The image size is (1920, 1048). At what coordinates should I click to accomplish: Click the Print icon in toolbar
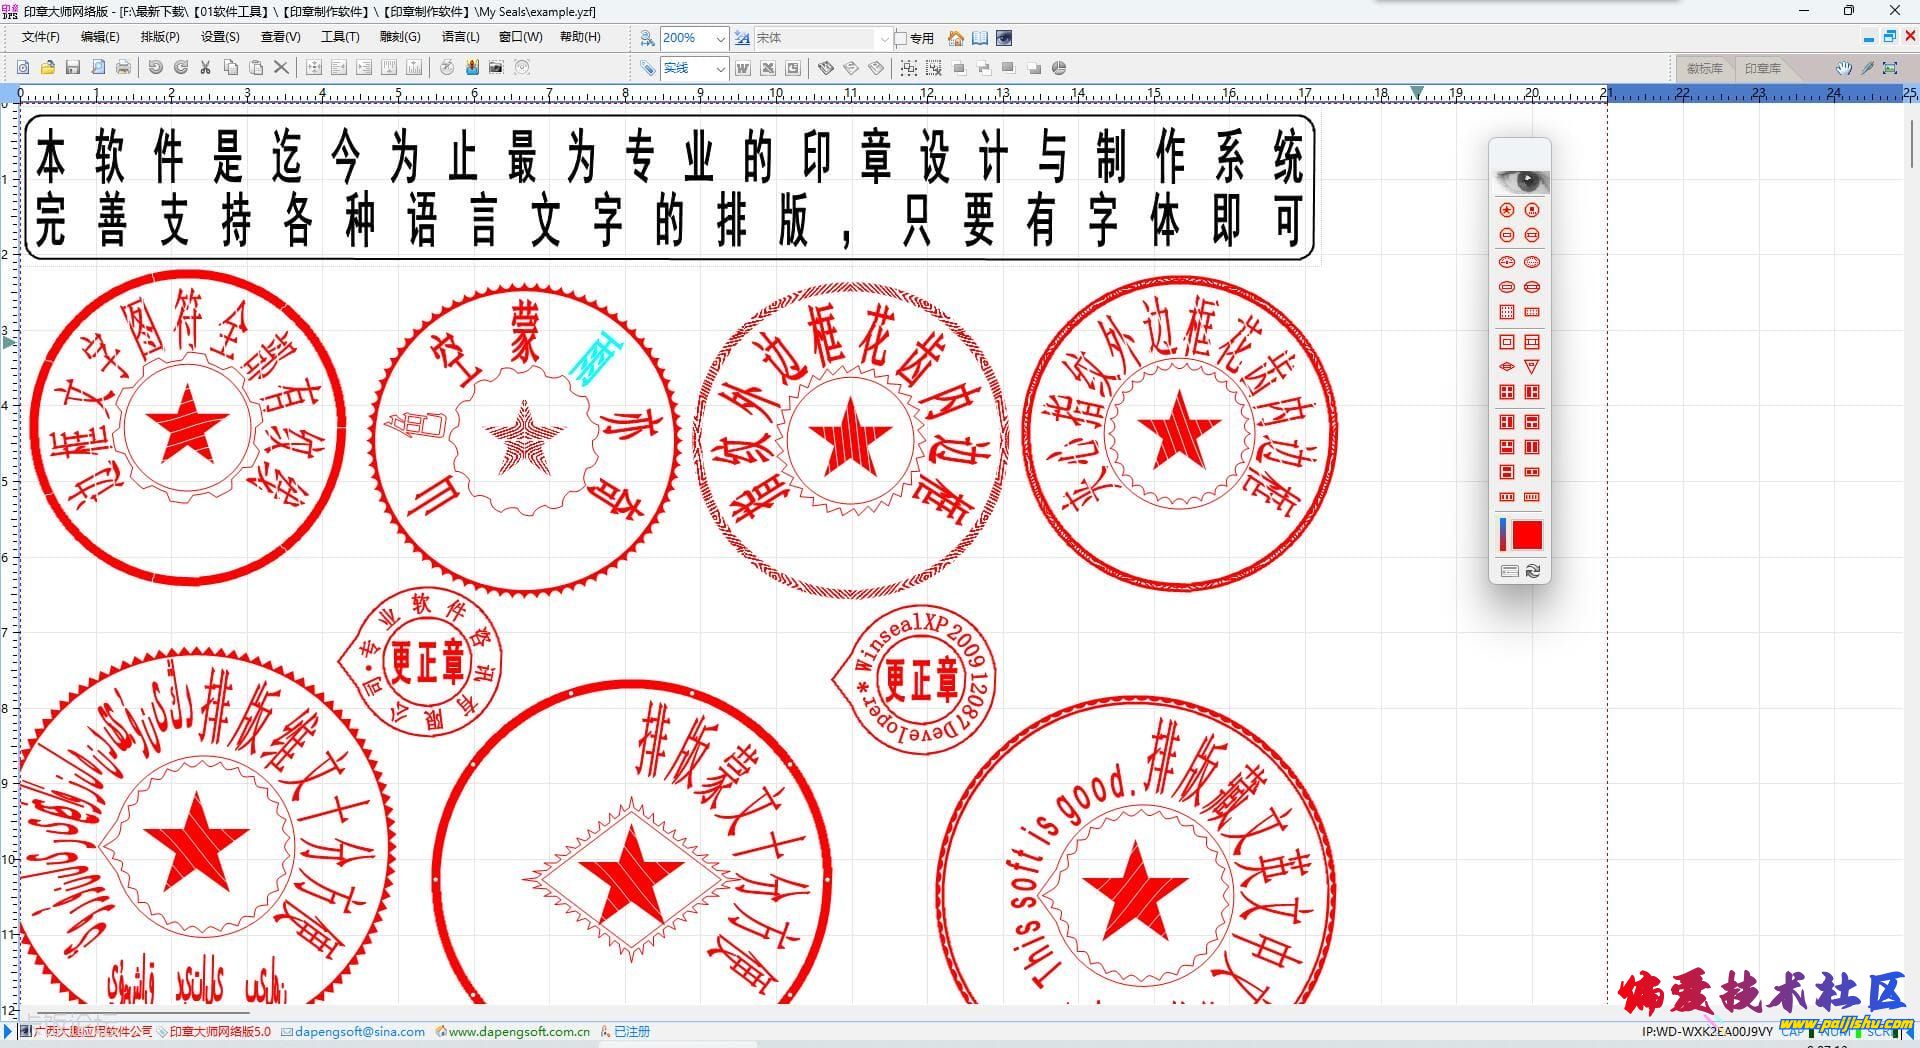[123, 68]
